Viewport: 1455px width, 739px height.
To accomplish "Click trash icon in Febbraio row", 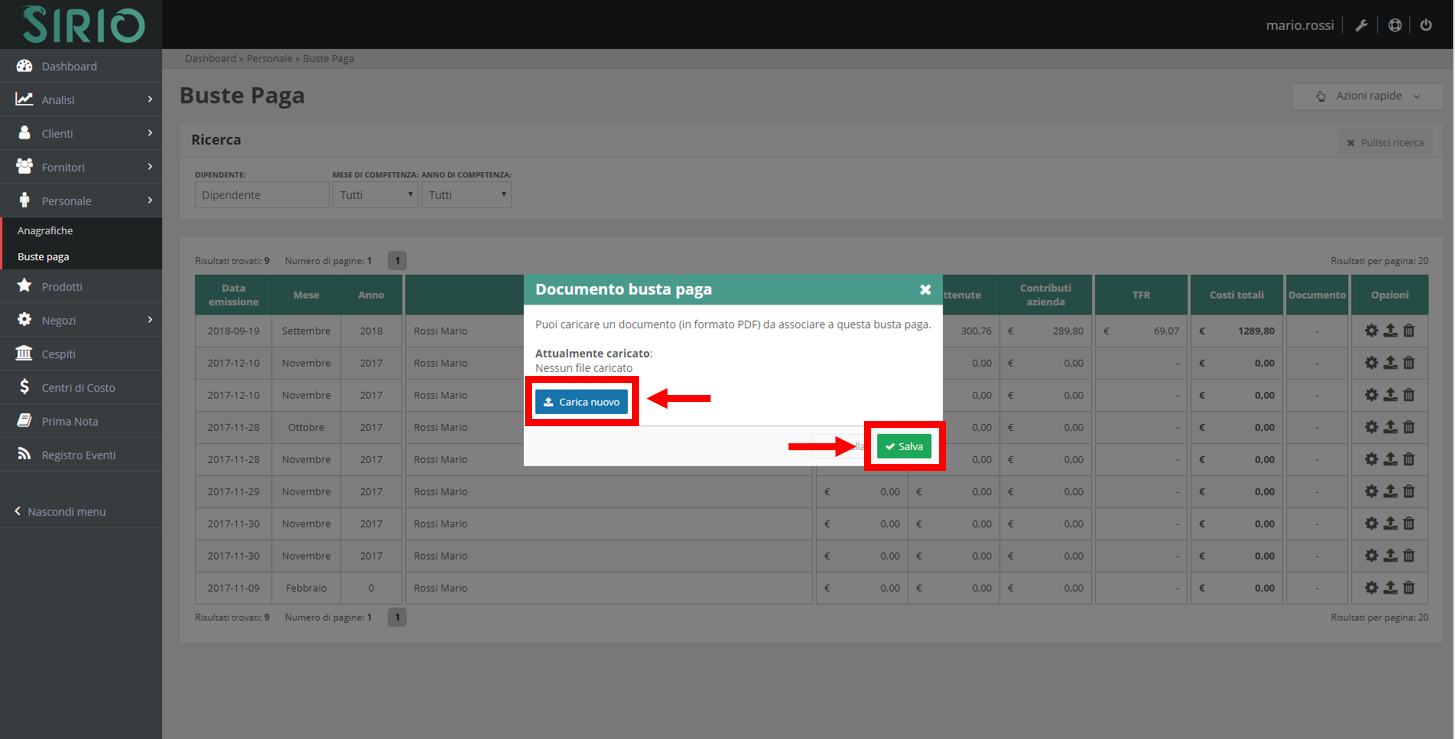I will coord(1409,588).
